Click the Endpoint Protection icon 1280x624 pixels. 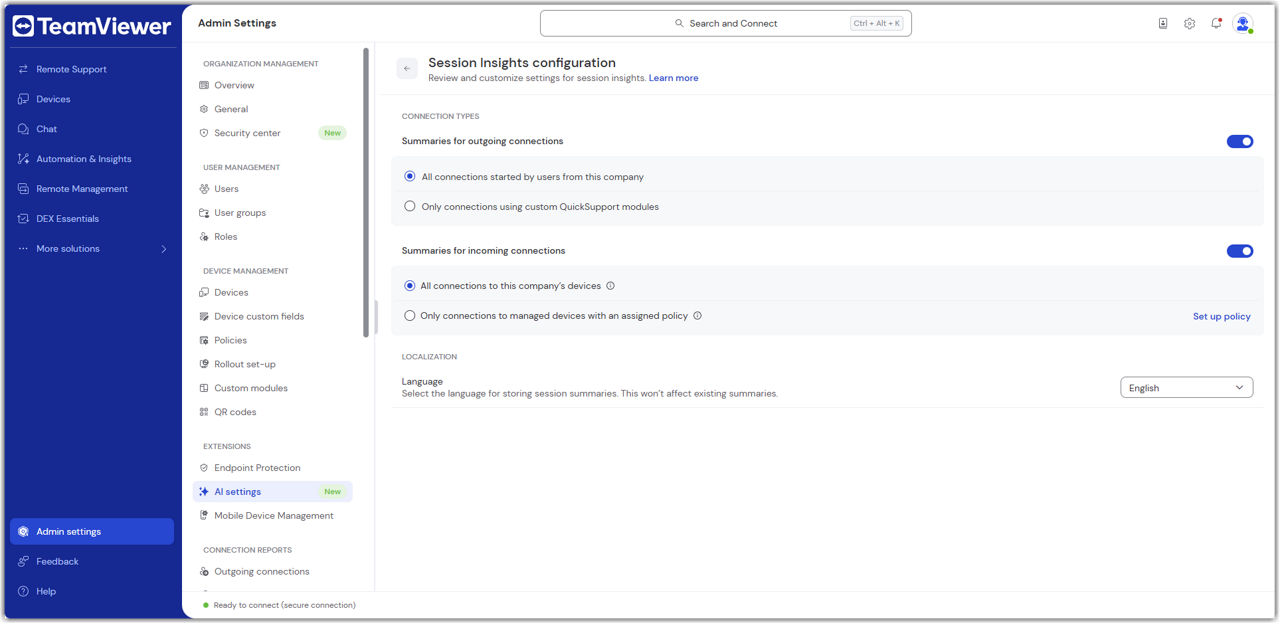point(204,468)
